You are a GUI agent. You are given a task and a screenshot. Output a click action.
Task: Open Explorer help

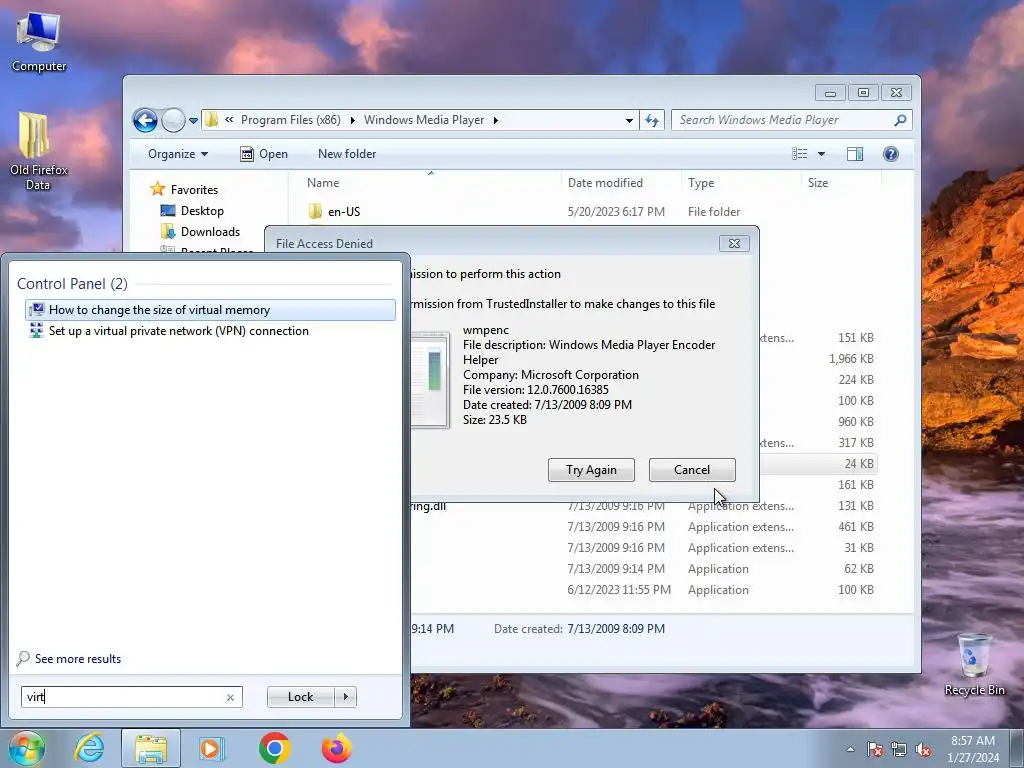(x=890, y=154)
